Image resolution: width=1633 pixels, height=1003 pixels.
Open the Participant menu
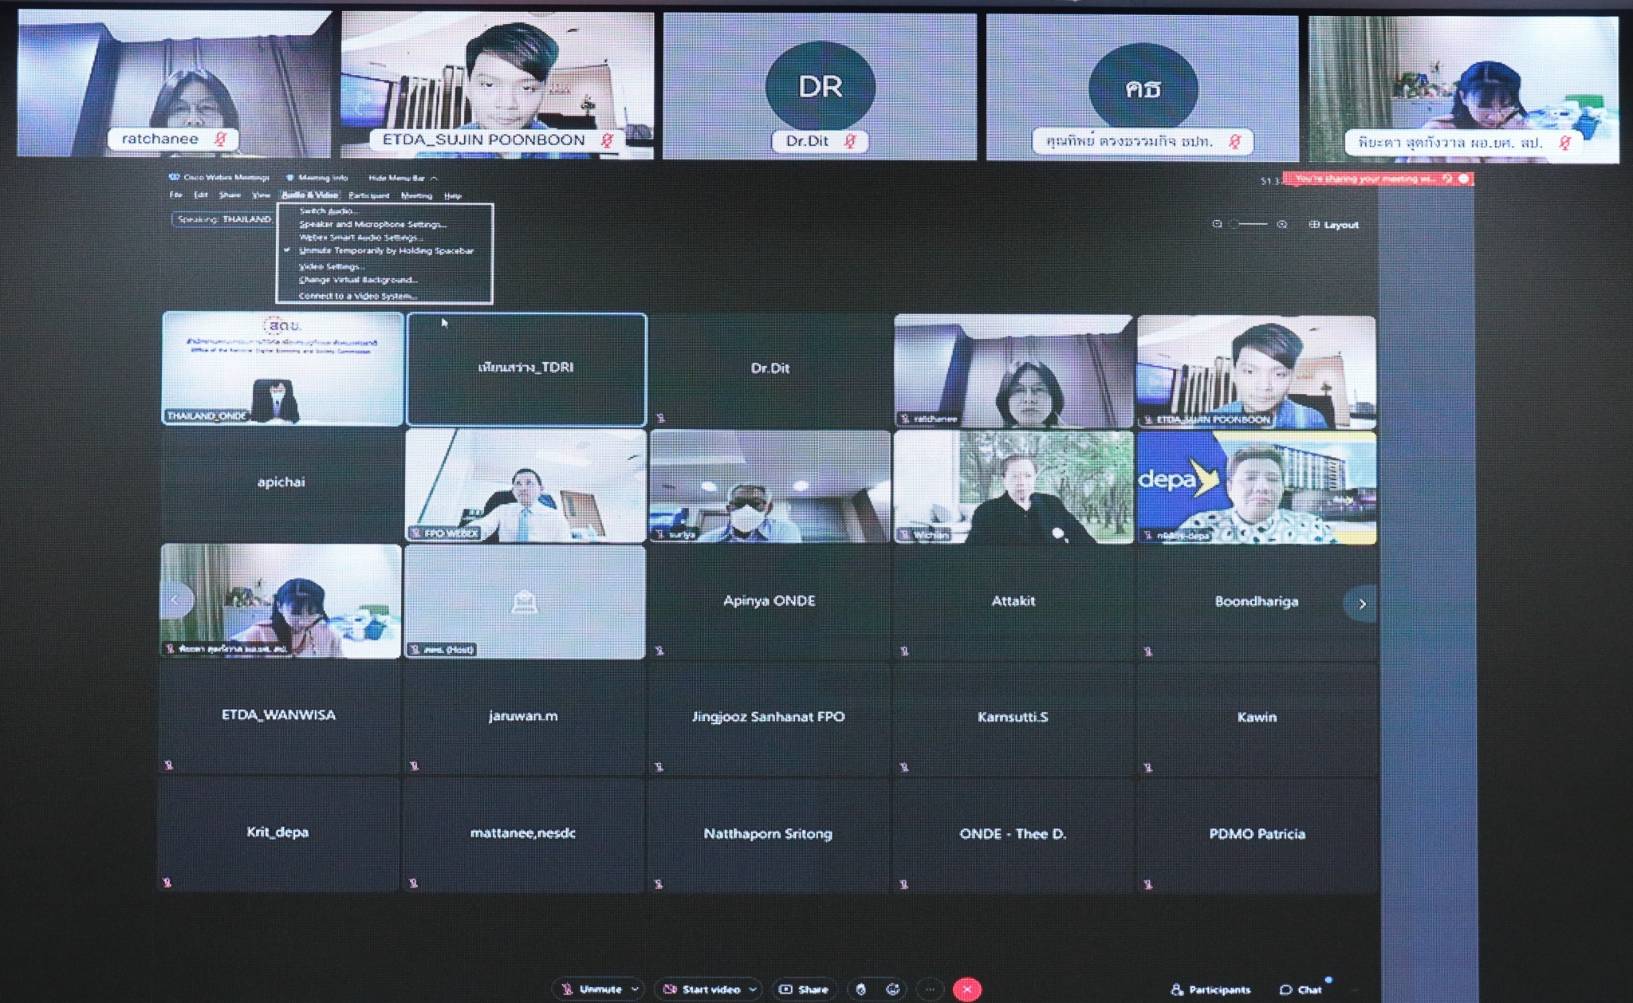coord(368,196)
